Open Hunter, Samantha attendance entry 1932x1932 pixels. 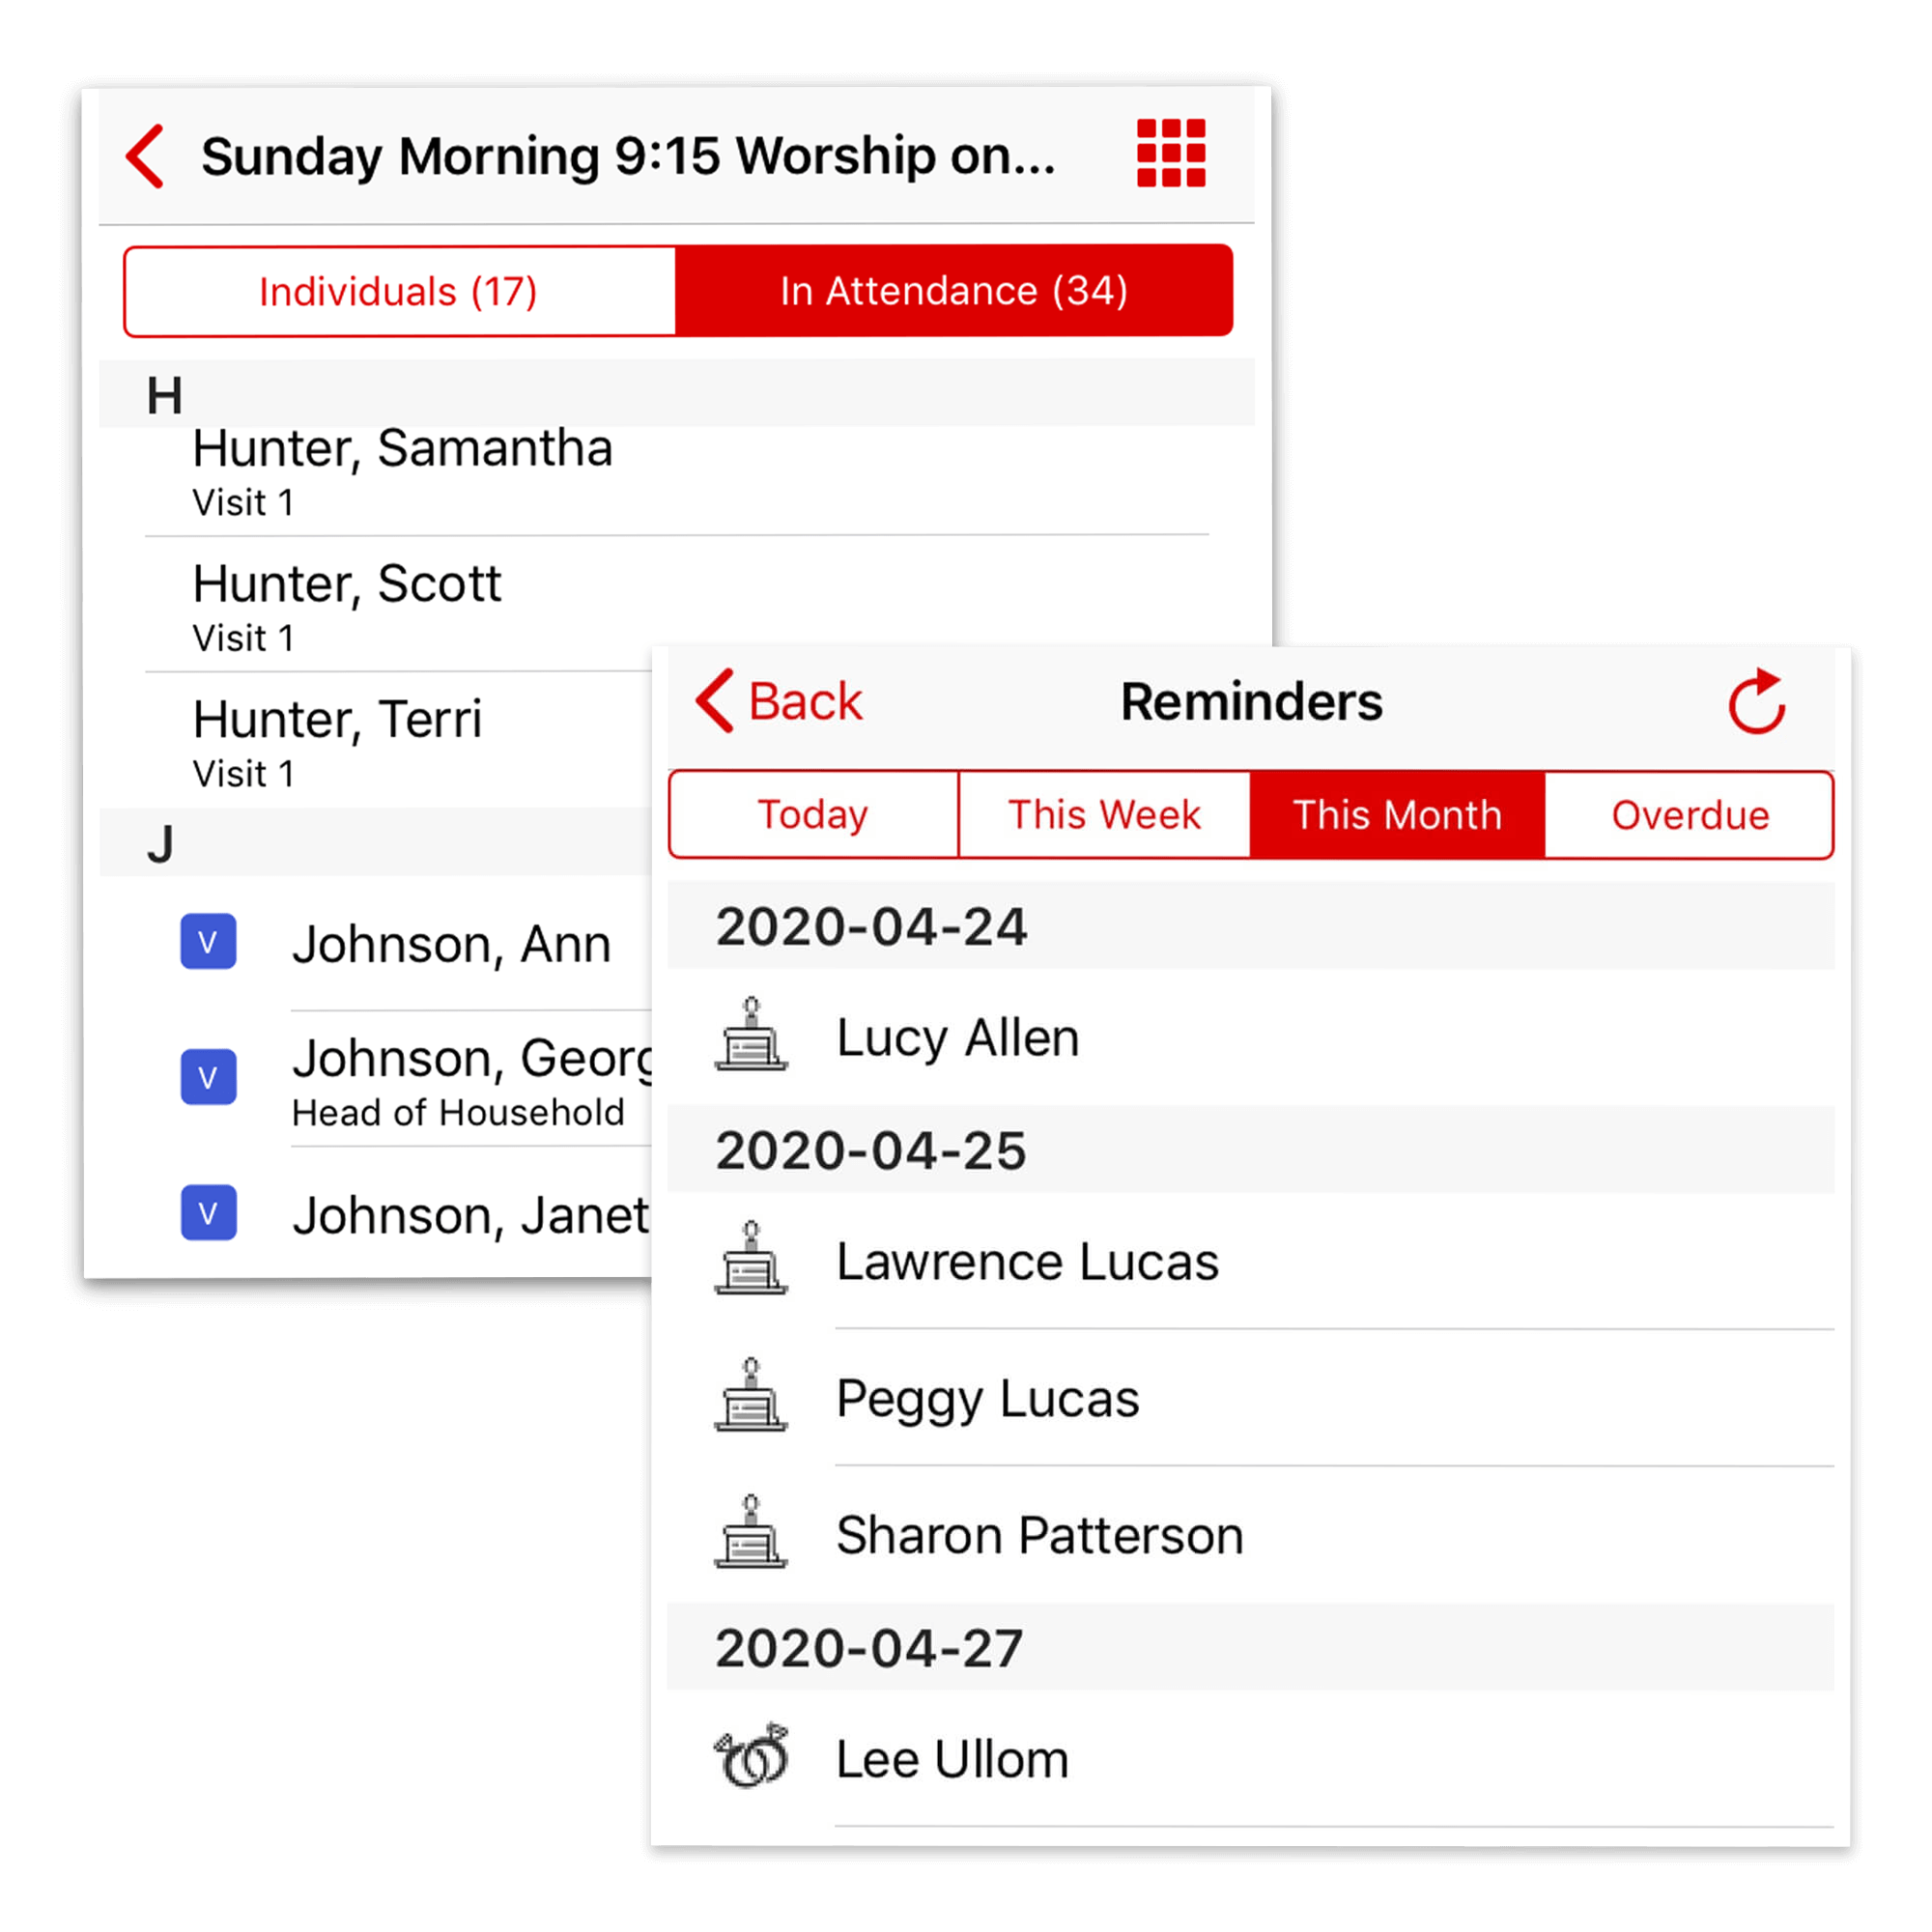tap(677, 480)
